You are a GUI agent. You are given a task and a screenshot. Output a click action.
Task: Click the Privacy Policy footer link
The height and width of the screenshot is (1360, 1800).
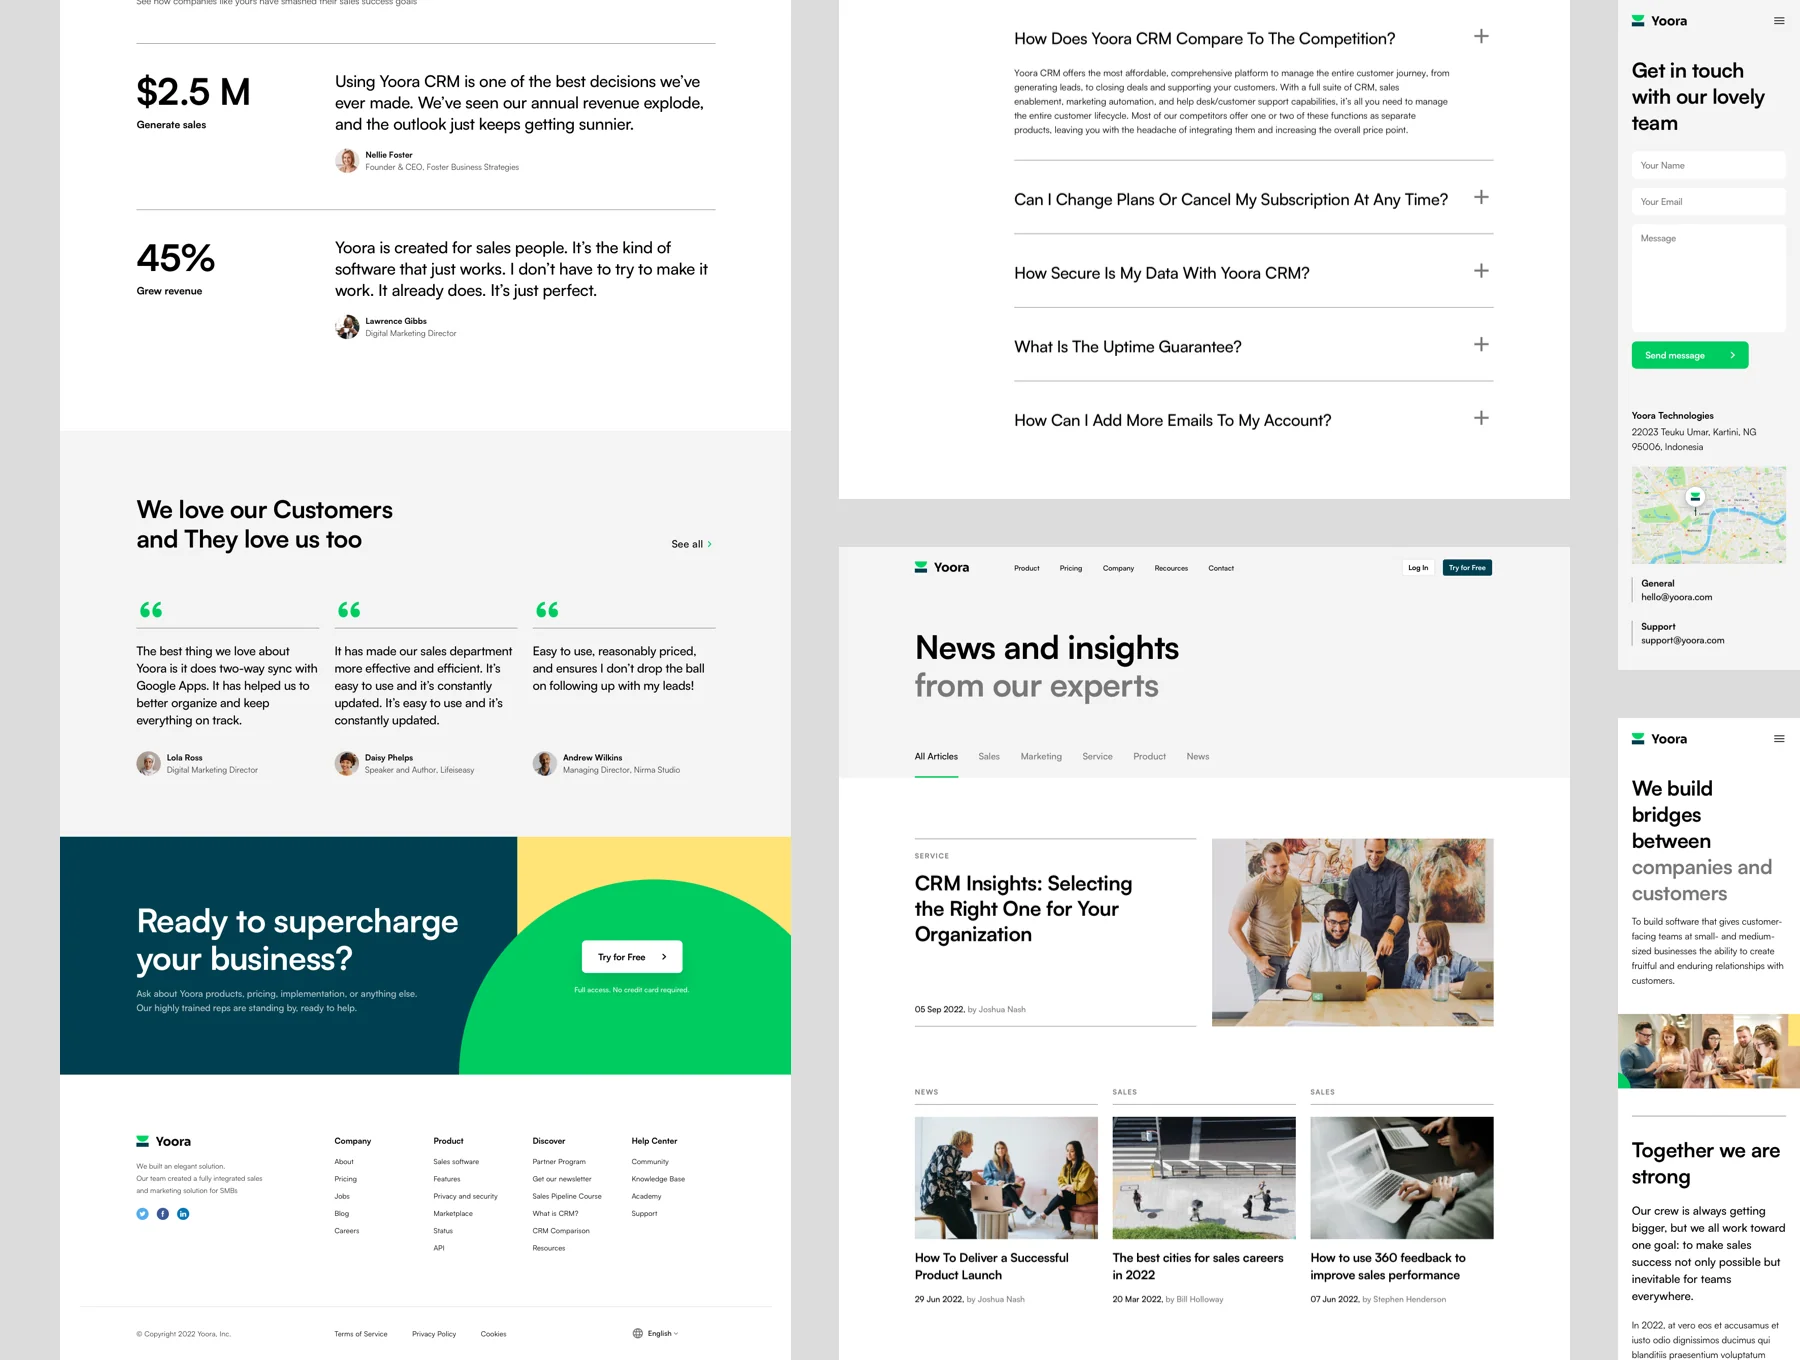(x=434, y=1334)
